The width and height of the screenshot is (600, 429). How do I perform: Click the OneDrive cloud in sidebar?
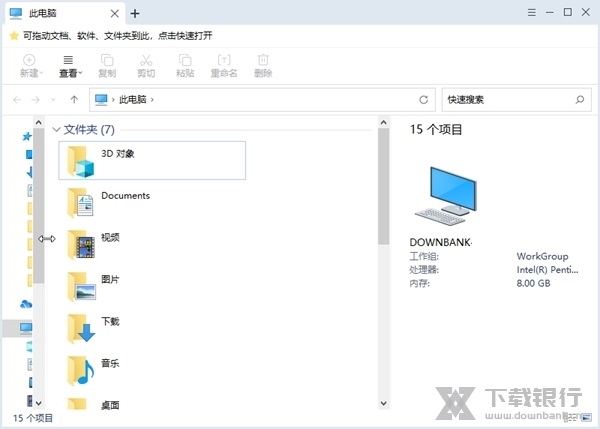26,305
